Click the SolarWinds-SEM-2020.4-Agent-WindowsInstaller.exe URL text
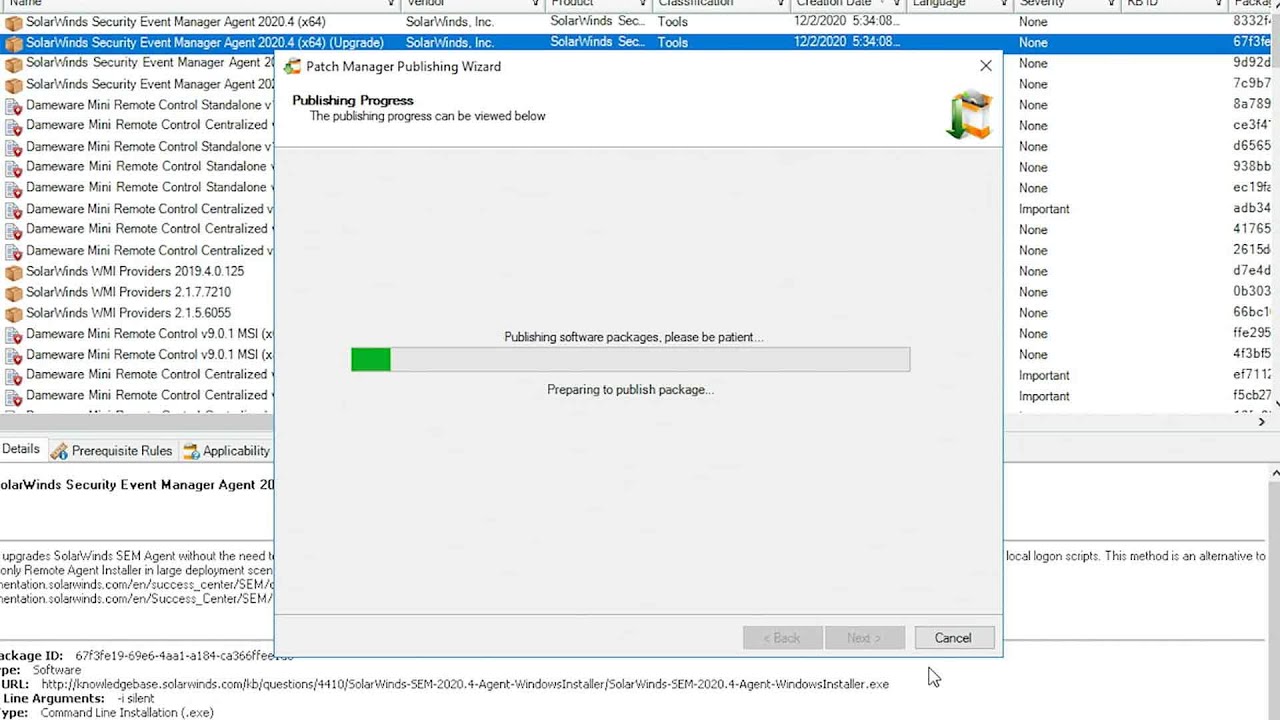Image resolution: width=1280 pixels, height=720 pixels. (749, 684)
